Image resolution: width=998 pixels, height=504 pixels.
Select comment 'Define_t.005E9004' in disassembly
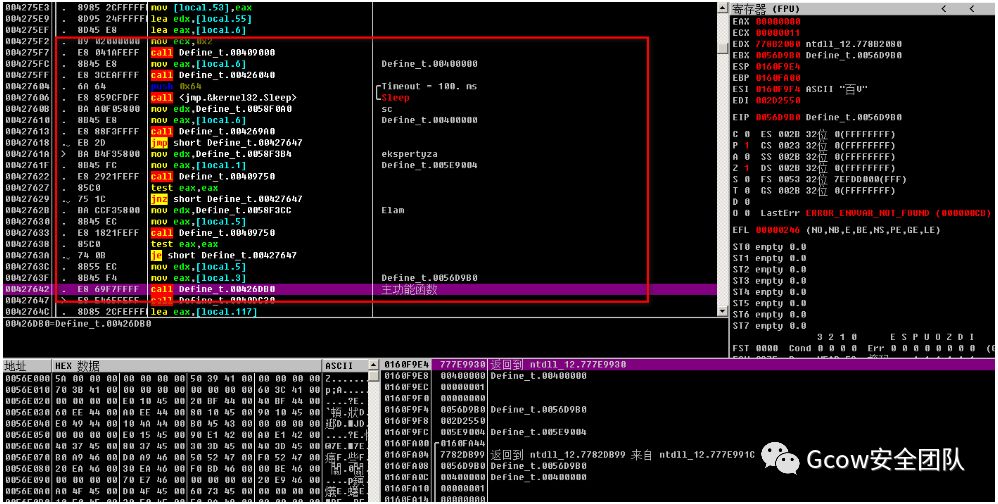tap(429, 165)
